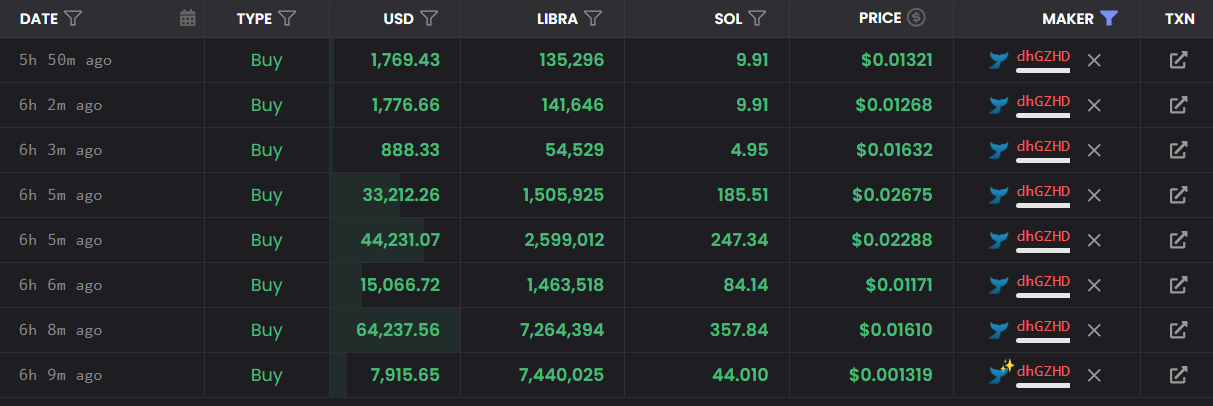Open the DATE column filter
The image size is (1213, 406).
point(72,18)
